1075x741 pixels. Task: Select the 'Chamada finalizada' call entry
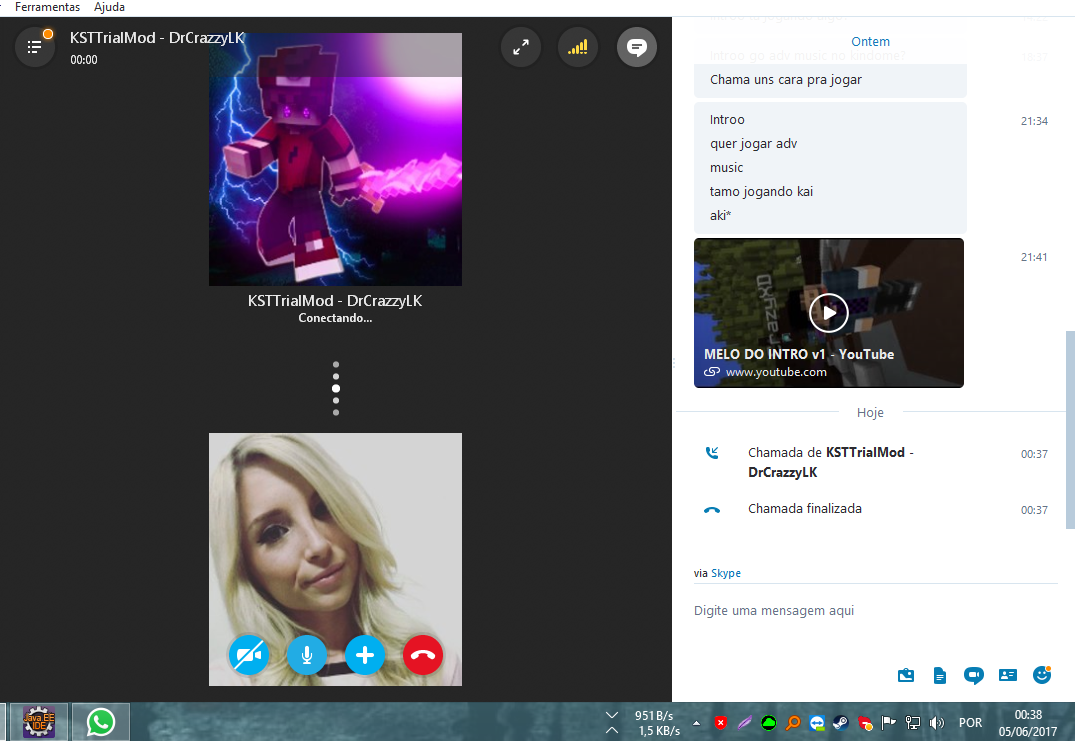click(805, 509)
